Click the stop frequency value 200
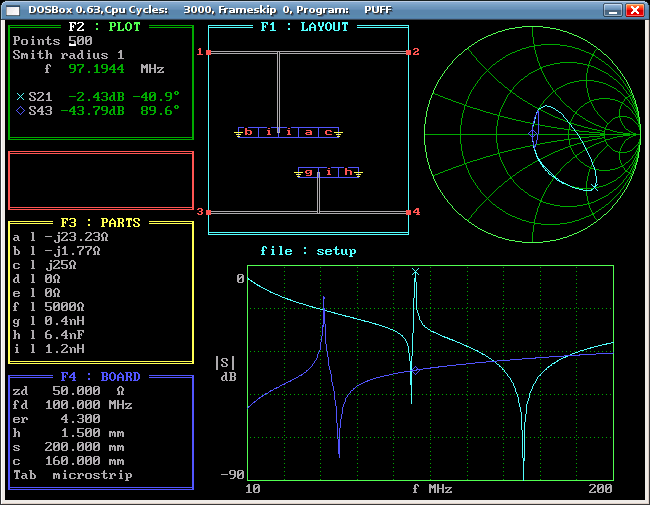Image resolution: width=650 pixels, height=505 pixels. (601, 488)
